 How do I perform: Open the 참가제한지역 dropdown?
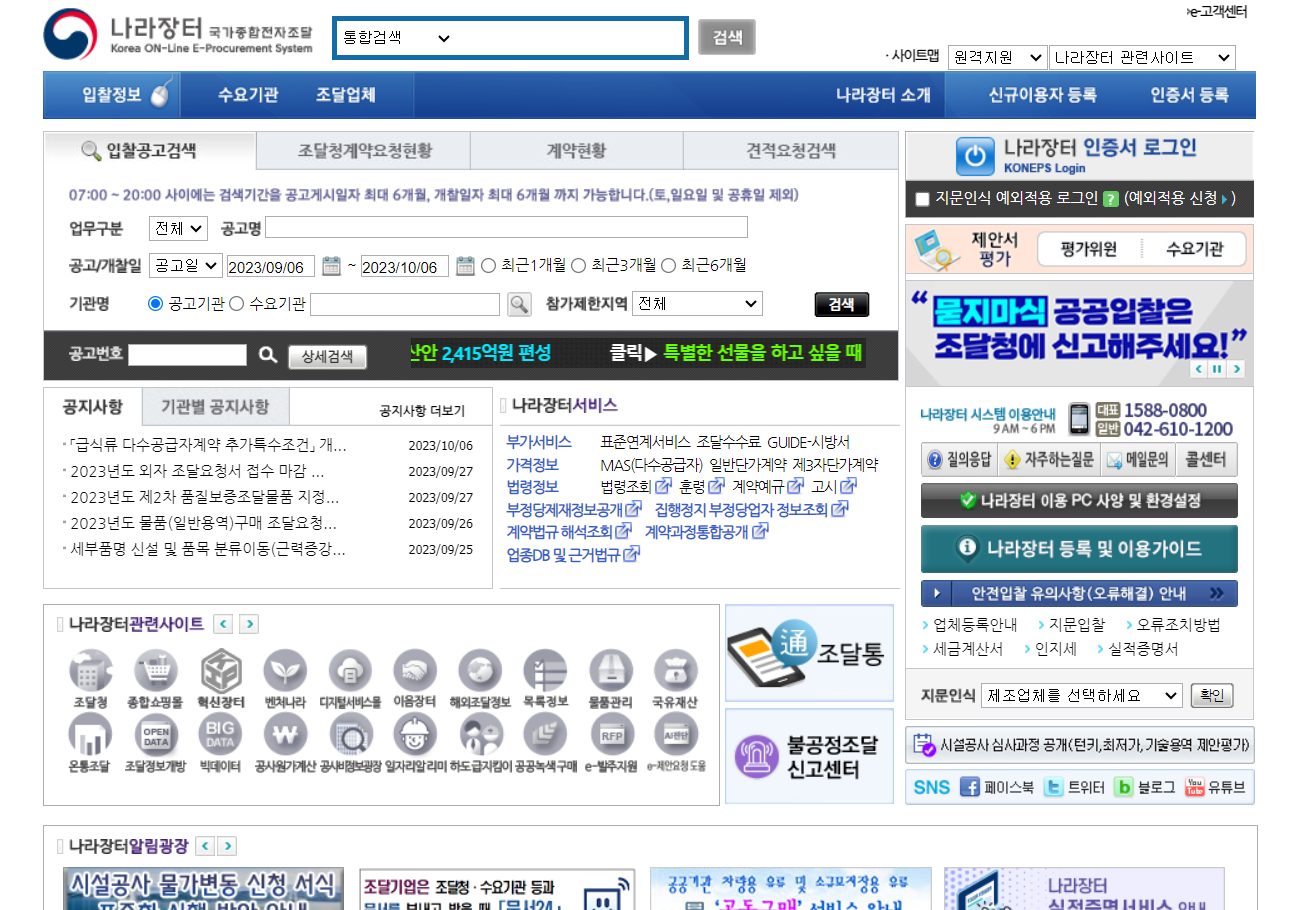click(698, 304)
